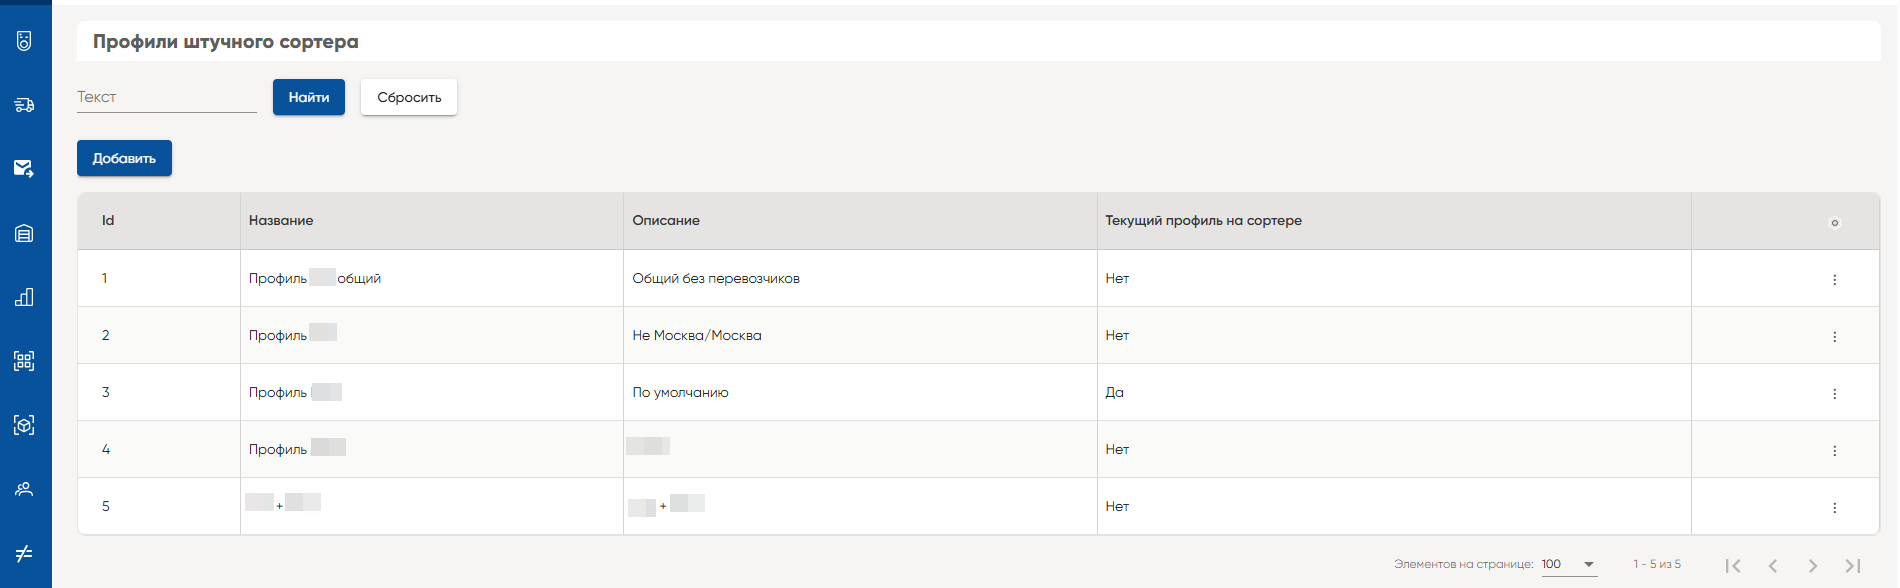This screenshot has height=588, width=1900.
Task: Go to first page of table
Action: [x=1733, y=566]
